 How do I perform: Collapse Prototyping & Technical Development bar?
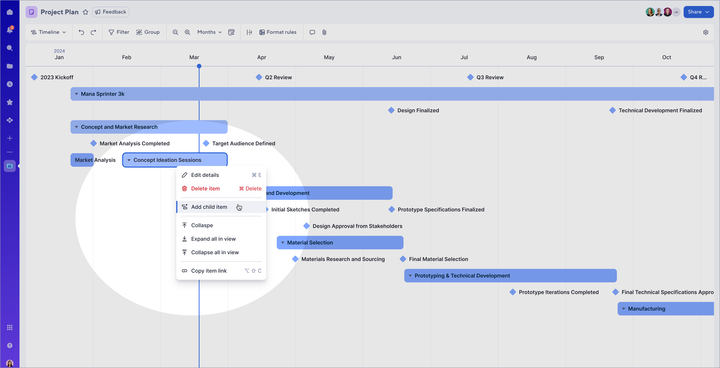(410, 276)
